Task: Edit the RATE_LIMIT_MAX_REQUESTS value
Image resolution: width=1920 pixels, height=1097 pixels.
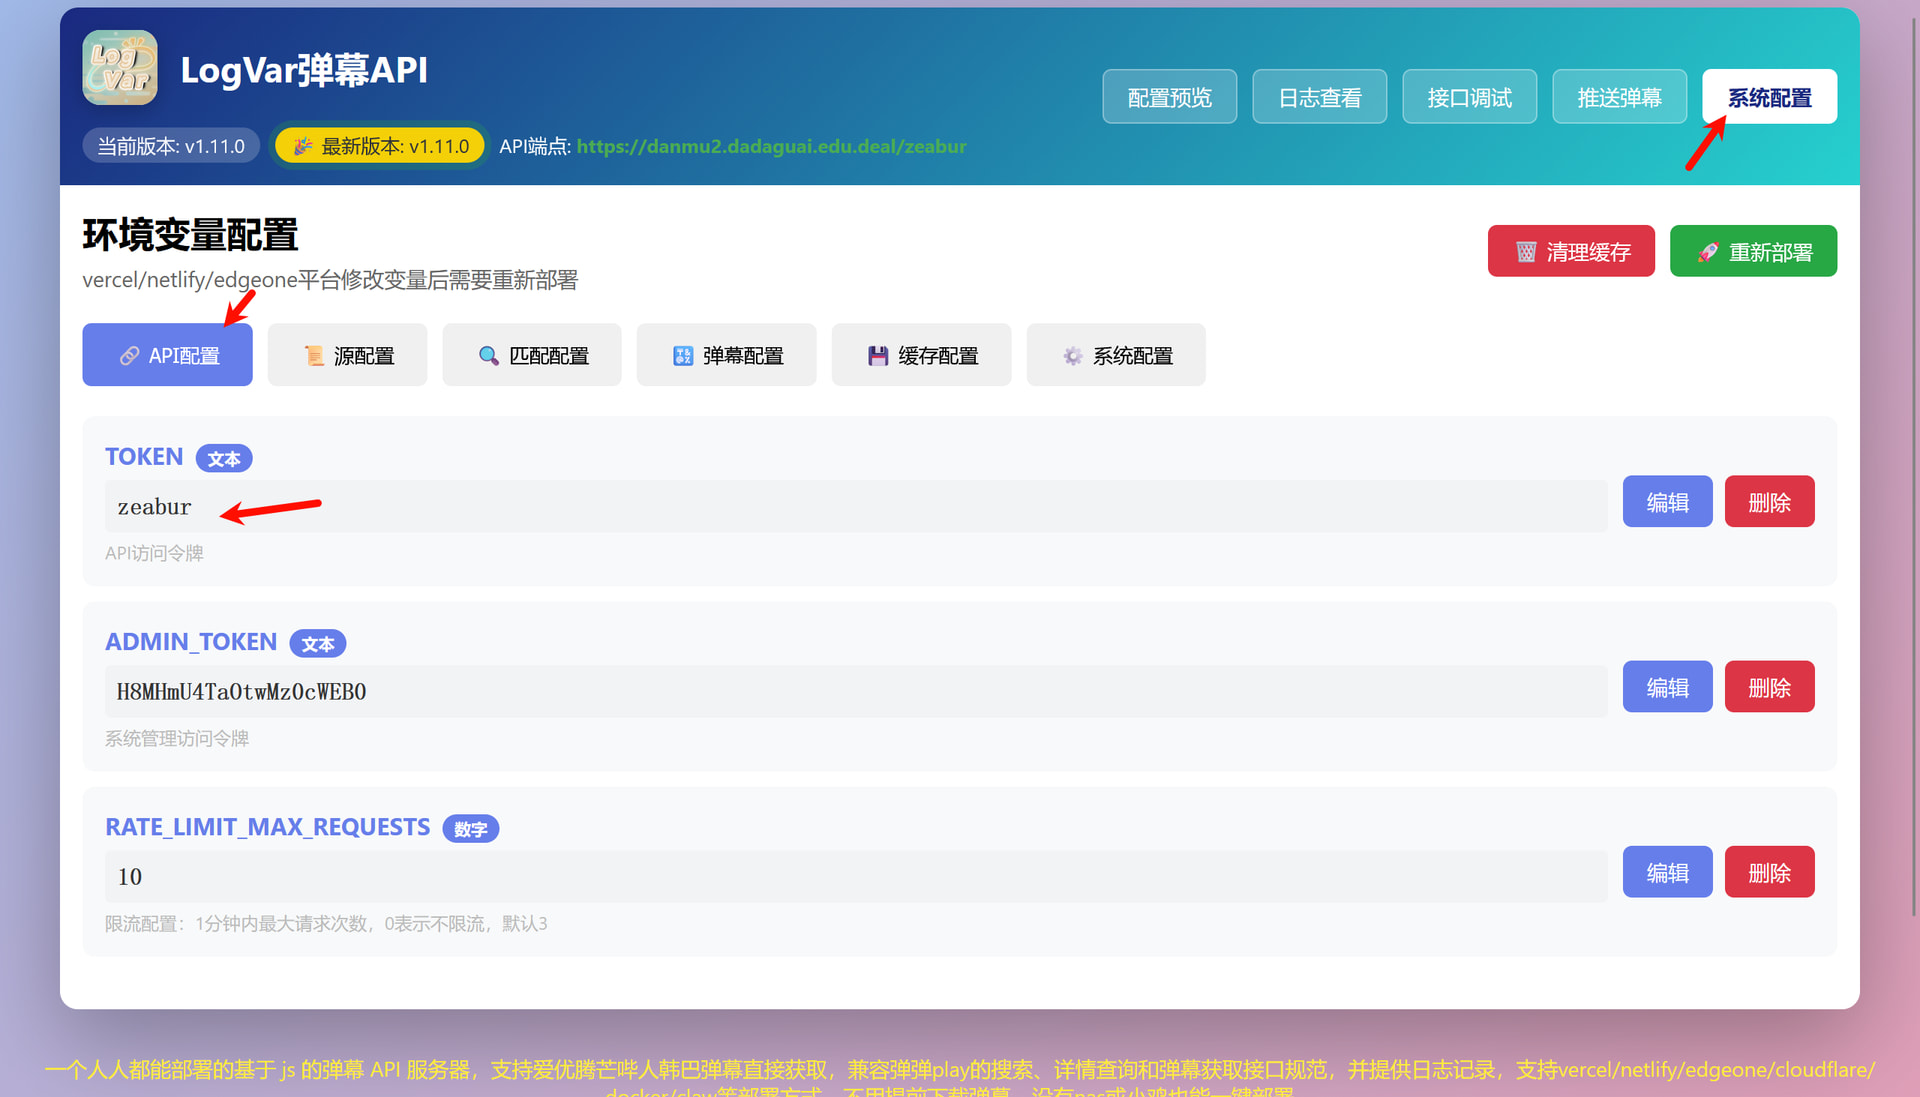Action: tap(1667, 872)
